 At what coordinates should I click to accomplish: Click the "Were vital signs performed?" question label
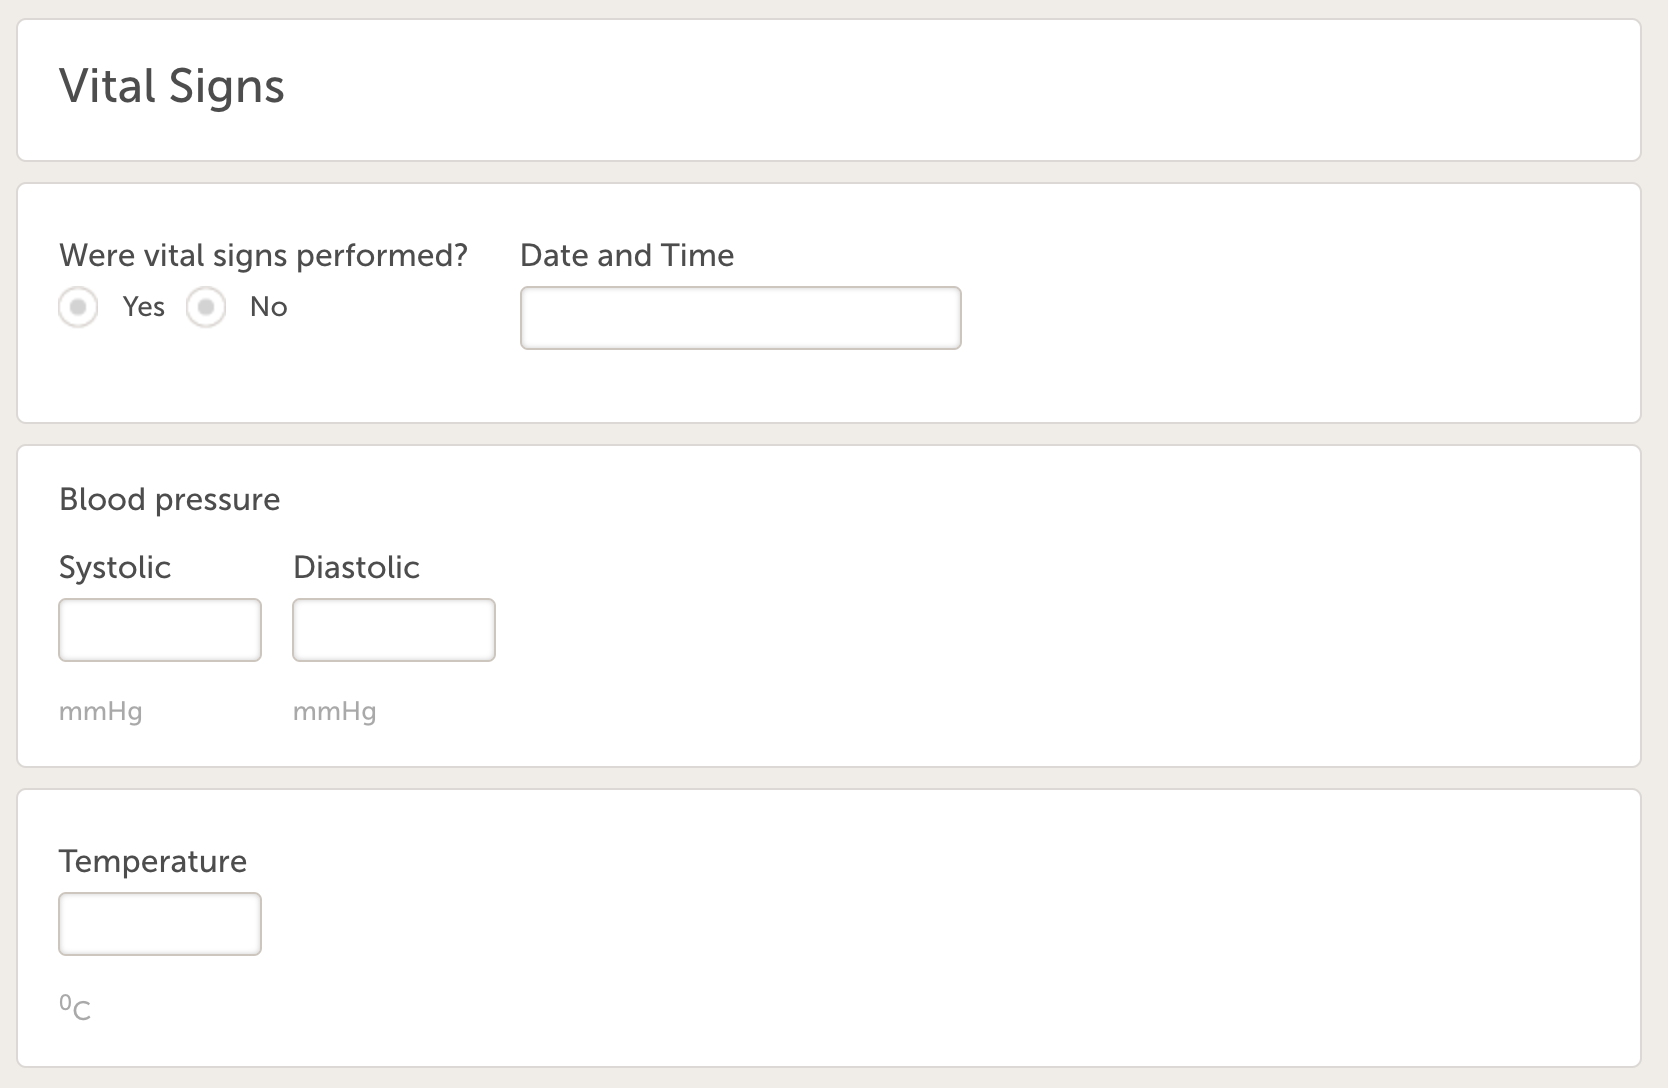tap(263, 256)
